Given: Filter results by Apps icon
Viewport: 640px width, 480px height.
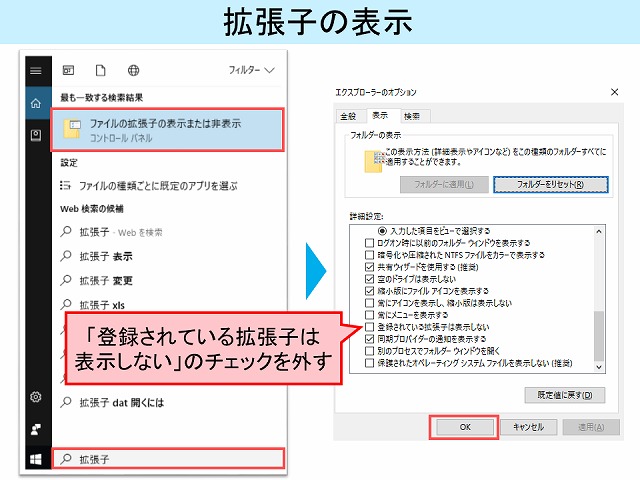Looking at the screenshot, I should pos(68,70).
